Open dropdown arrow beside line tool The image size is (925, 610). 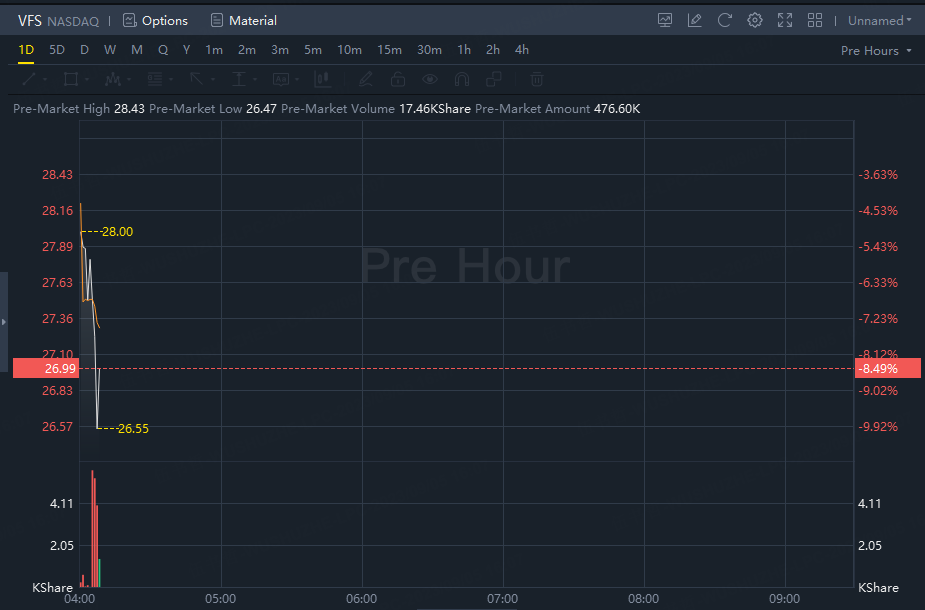pyautogui.click(x=45, y=80)
